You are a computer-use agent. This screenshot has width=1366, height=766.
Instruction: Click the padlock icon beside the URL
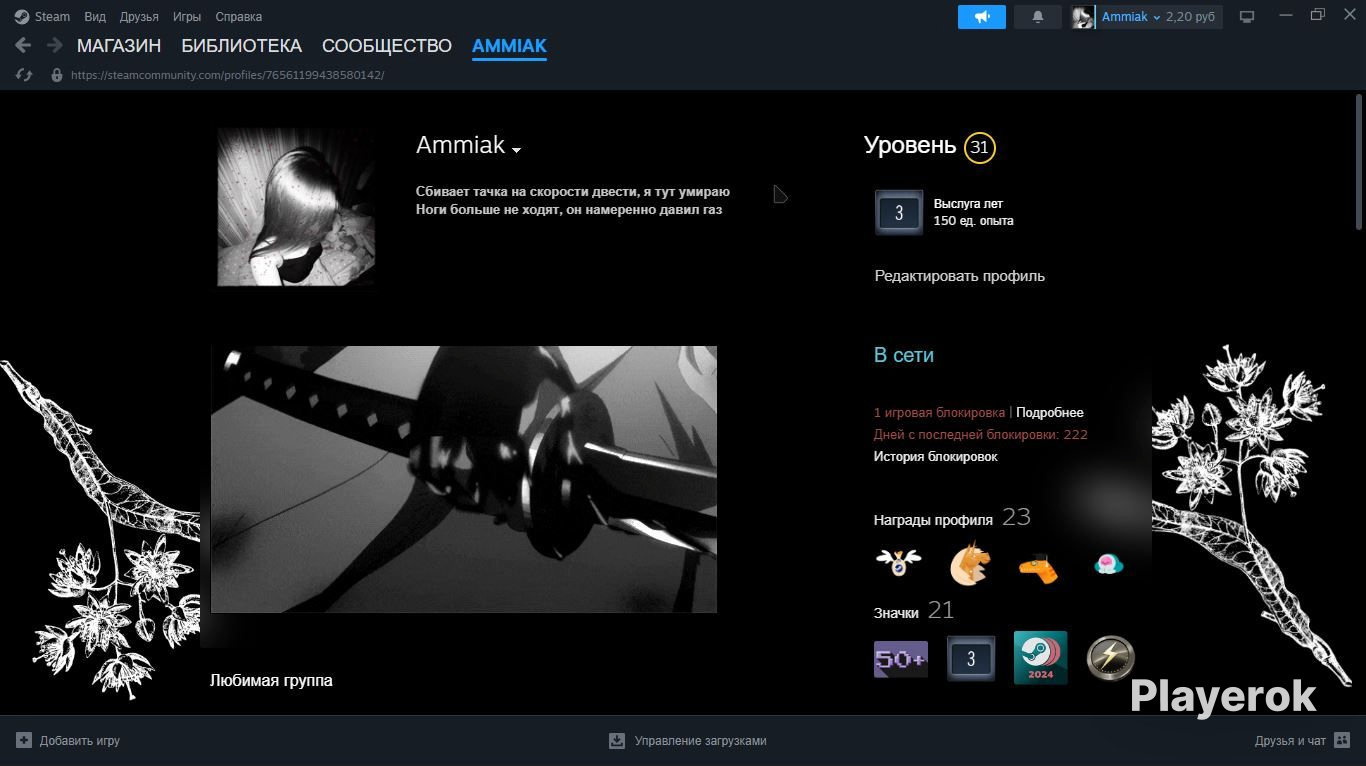coord(57,75)
